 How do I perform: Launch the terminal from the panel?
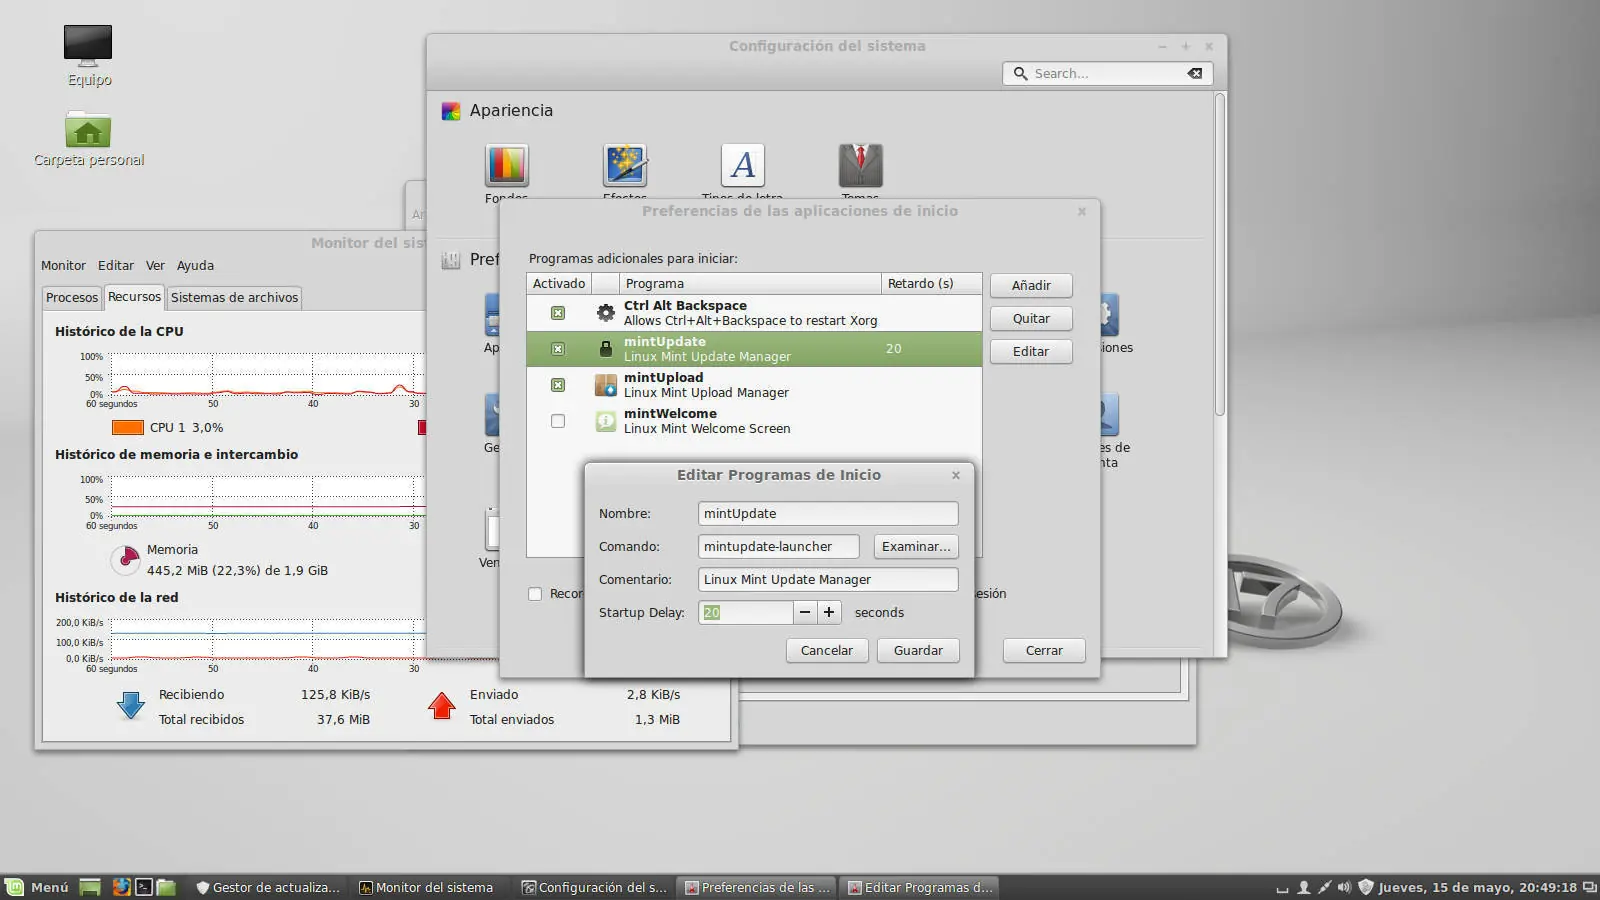coord(144,887)
